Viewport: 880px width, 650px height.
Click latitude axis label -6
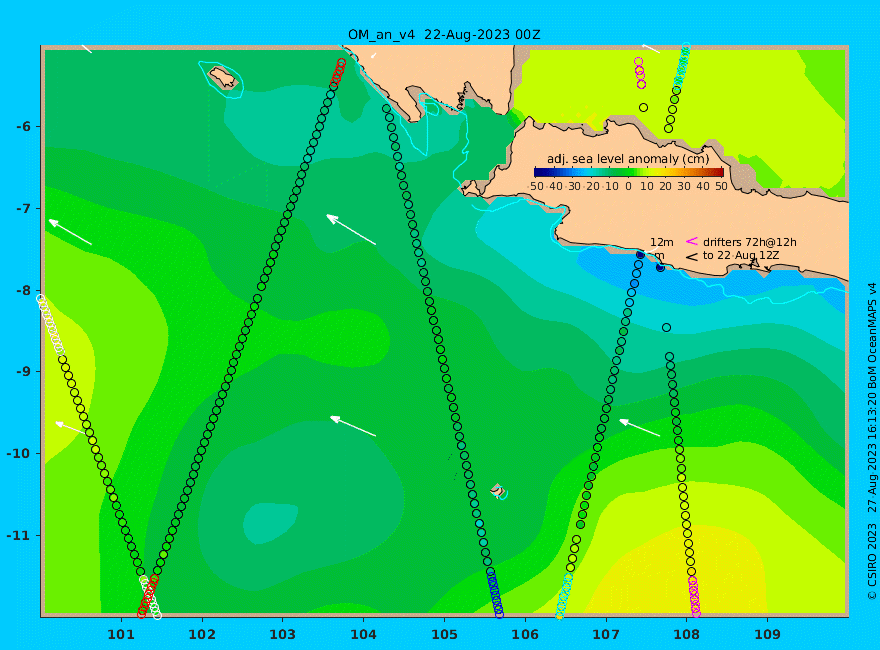click(24, 127)
